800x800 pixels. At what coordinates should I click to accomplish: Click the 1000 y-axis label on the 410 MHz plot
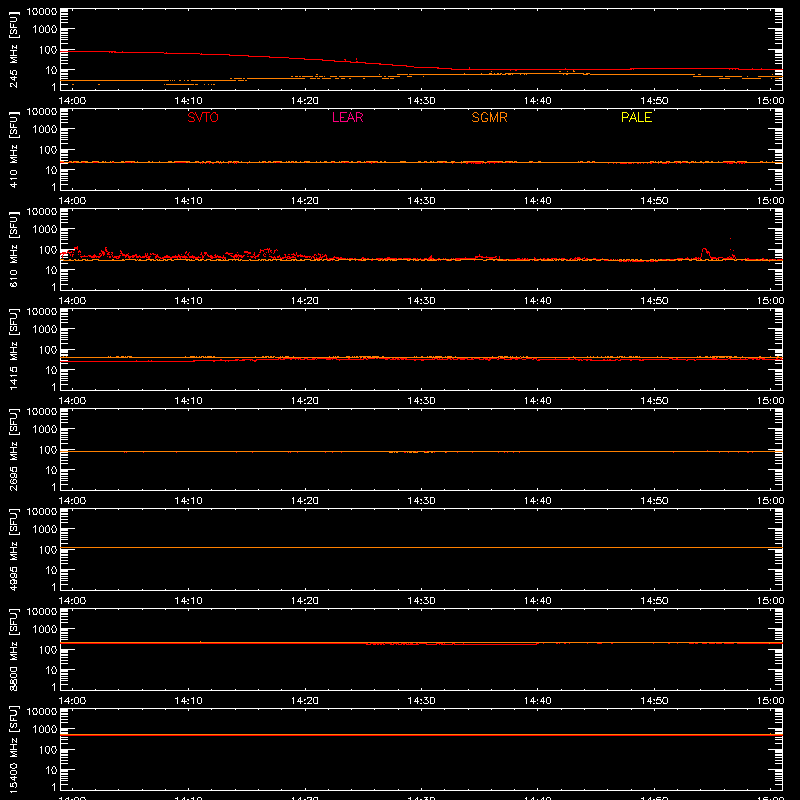[45, 129]
